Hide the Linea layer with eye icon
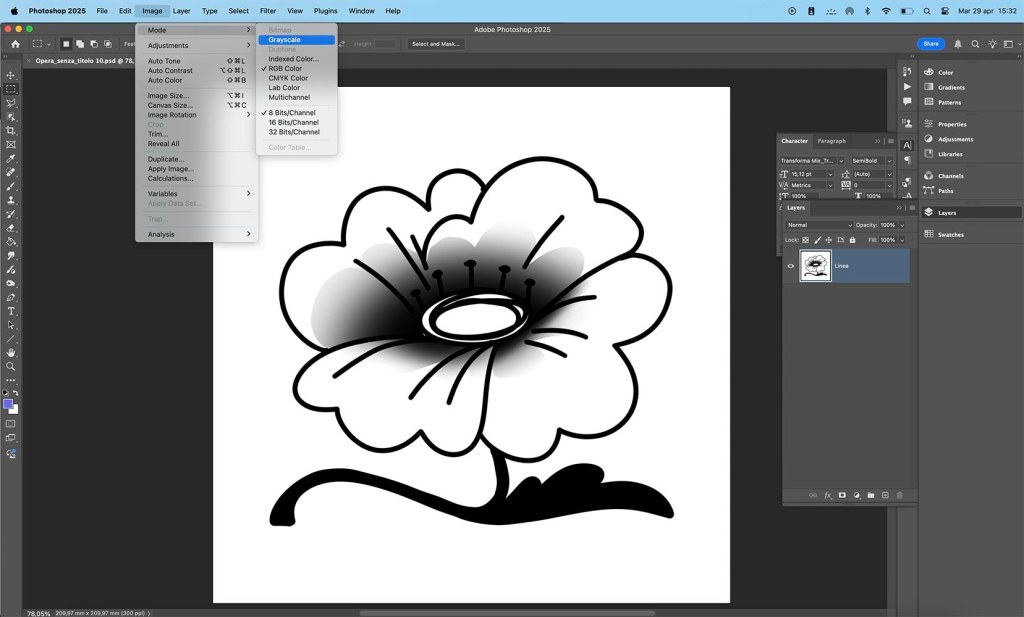This screenshot has height=617, width=1024. pos(790,266)
